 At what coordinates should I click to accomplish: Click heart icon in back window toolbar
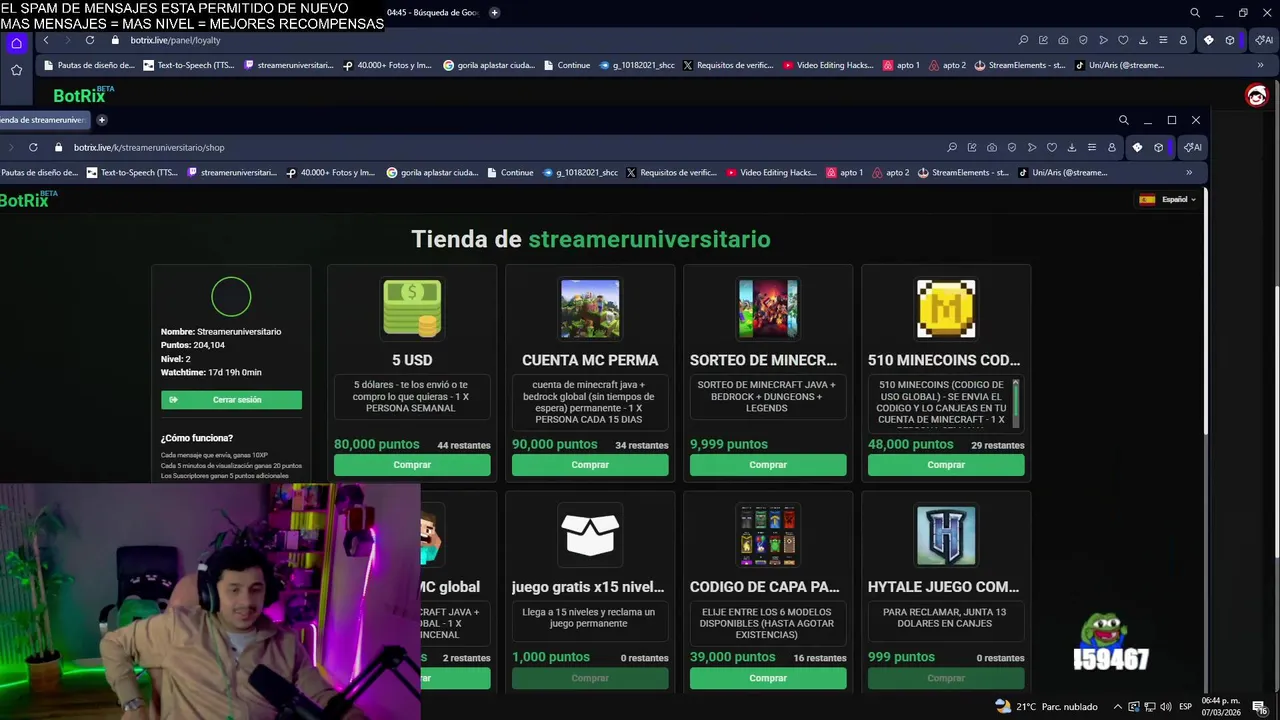pos(1123,40)
